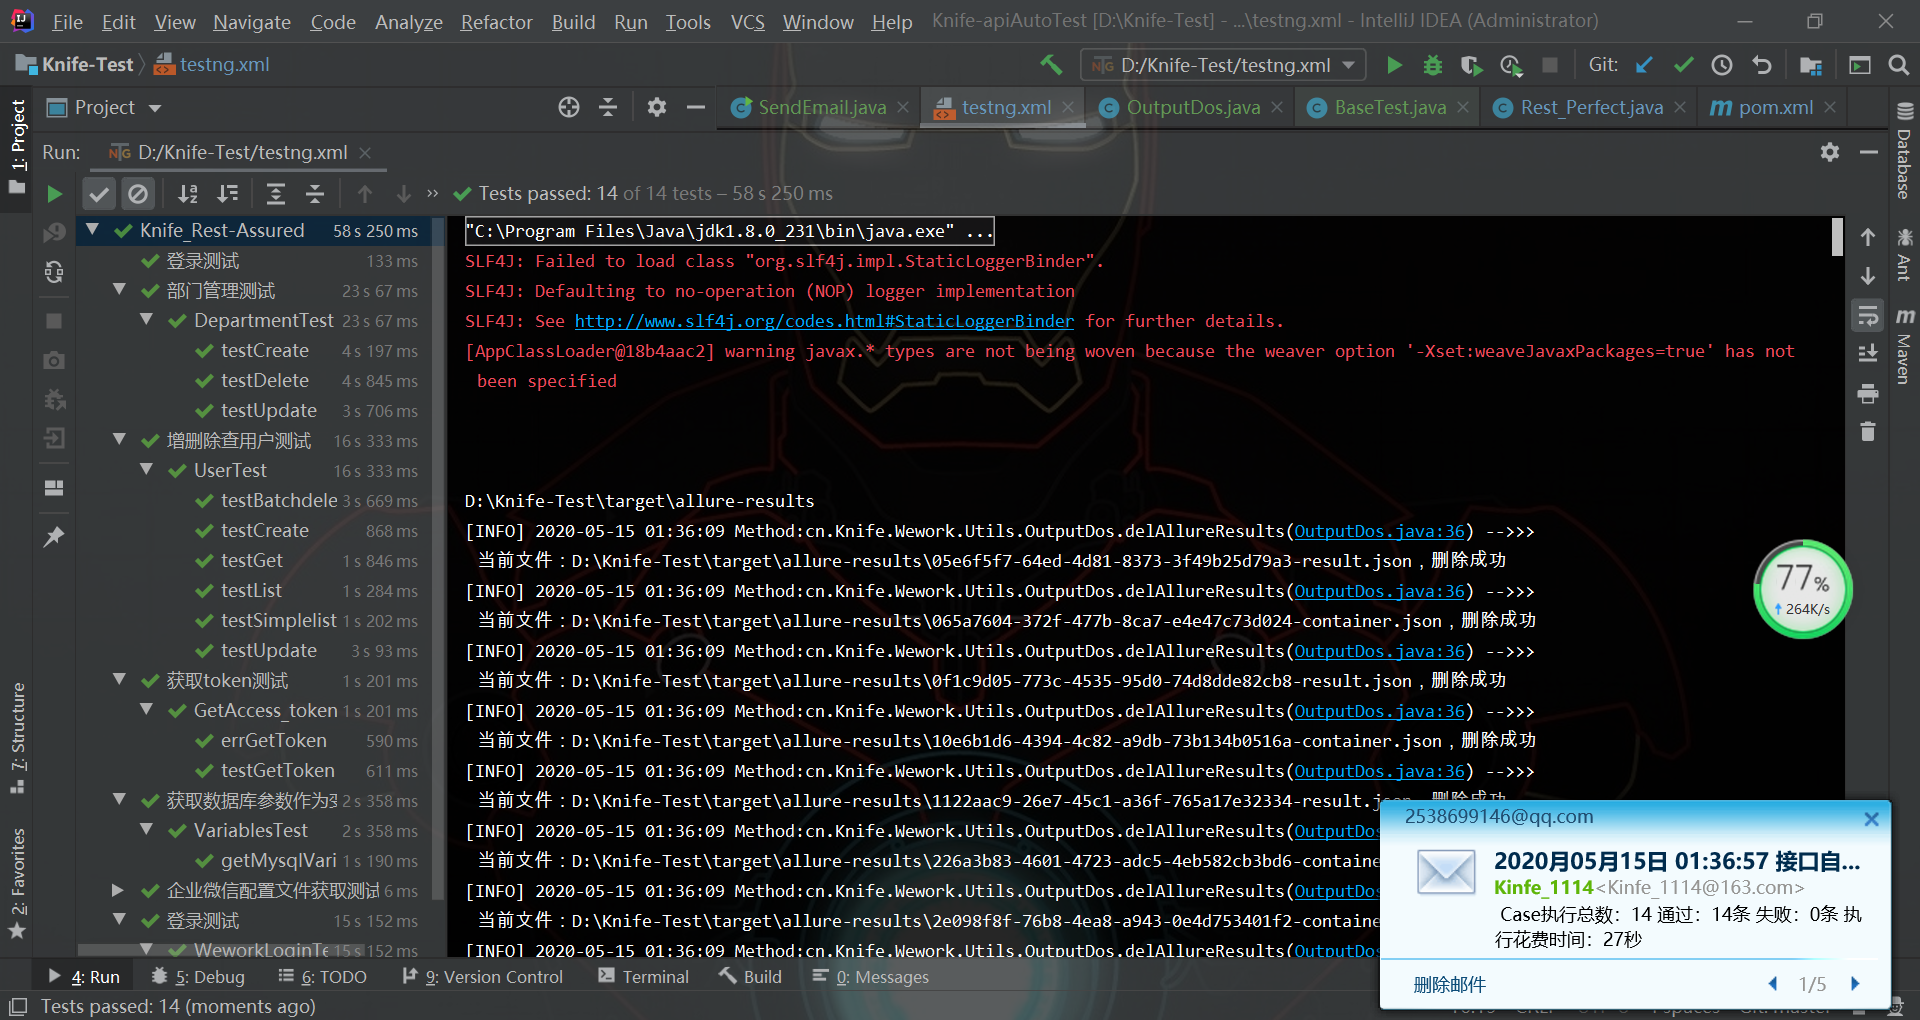Open Git history with the clock icon

(1721, 66)
